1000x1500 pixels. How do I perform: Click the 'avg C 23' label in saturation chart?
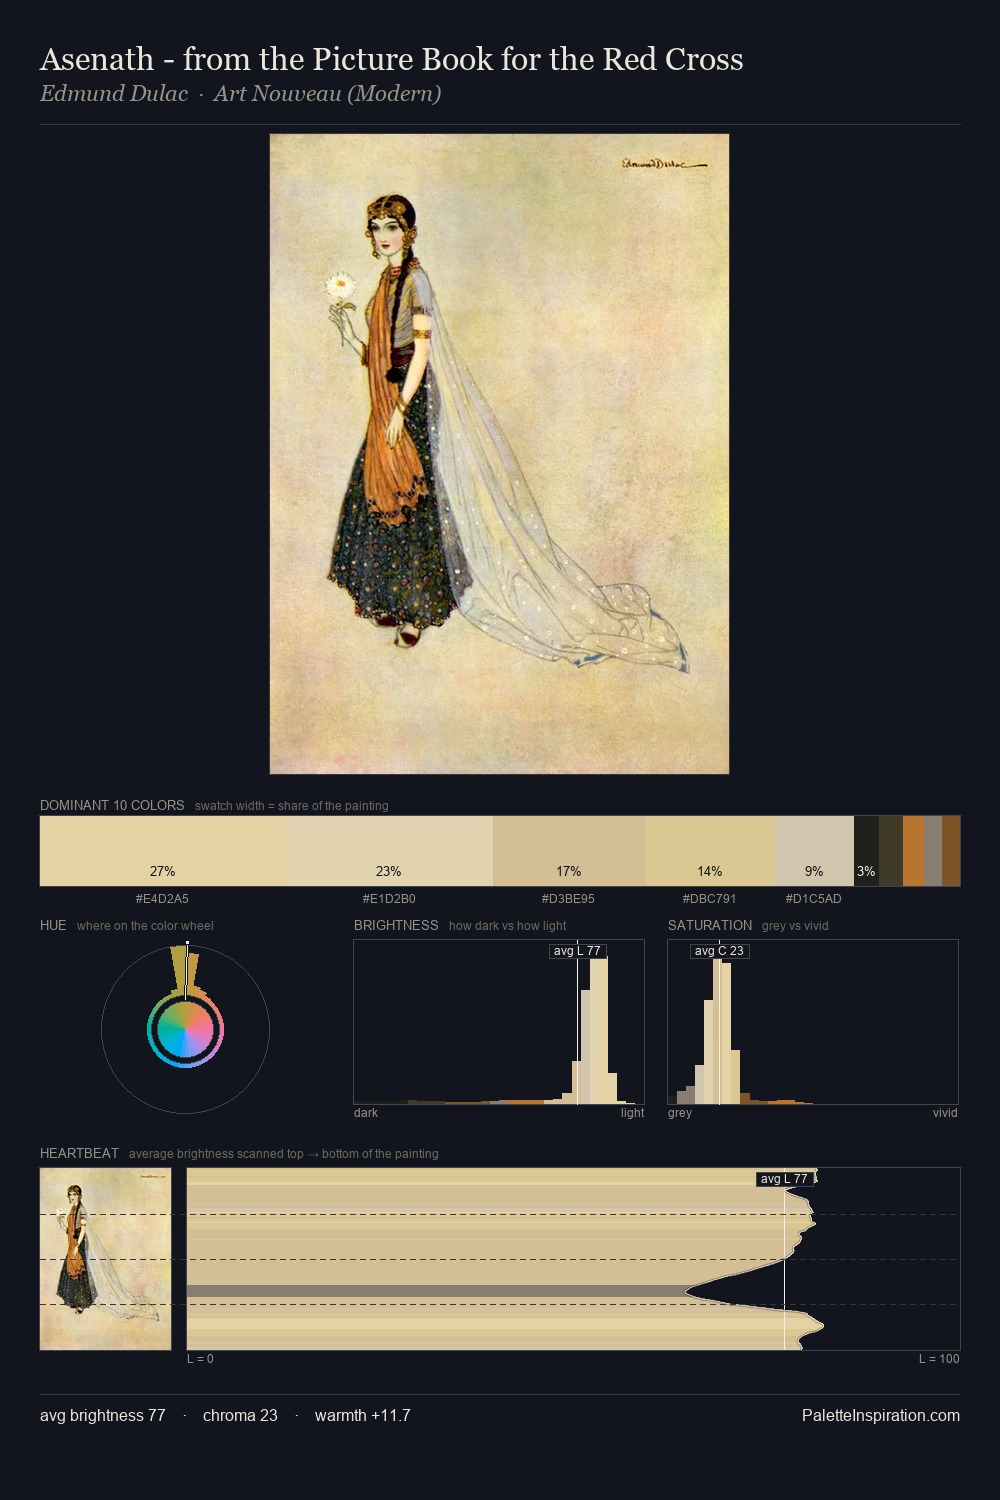[719, 951]
